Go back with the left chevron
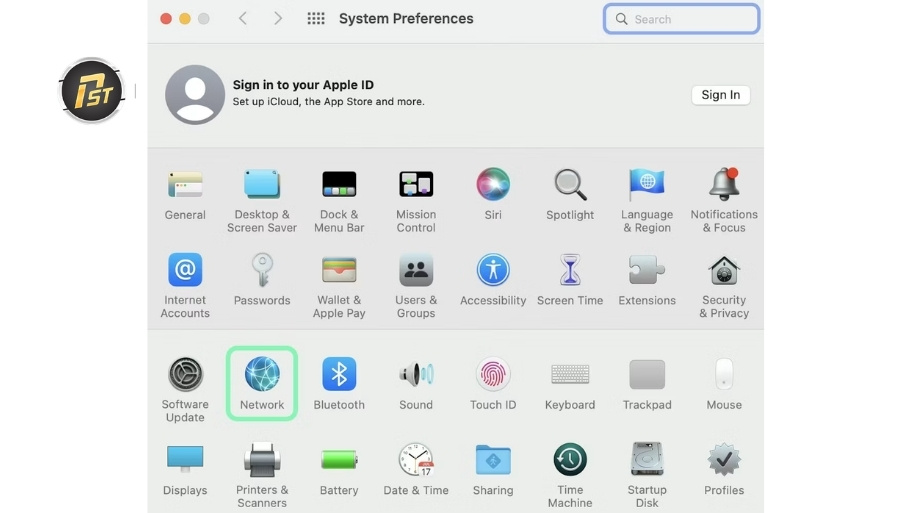Viewport: 912px width, 513px height. pyautogui.click(x=243, y=19)
